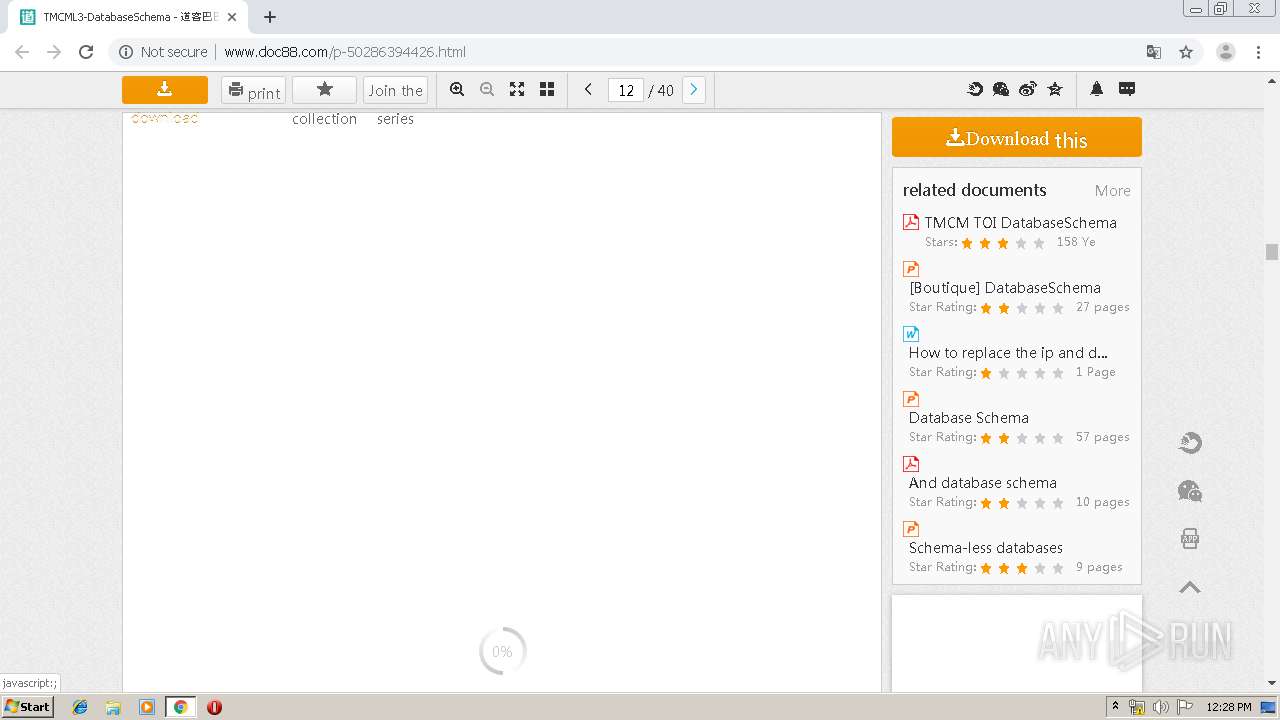Click PDF icon beside TMCM TOI DatabaseSchema

911,222
